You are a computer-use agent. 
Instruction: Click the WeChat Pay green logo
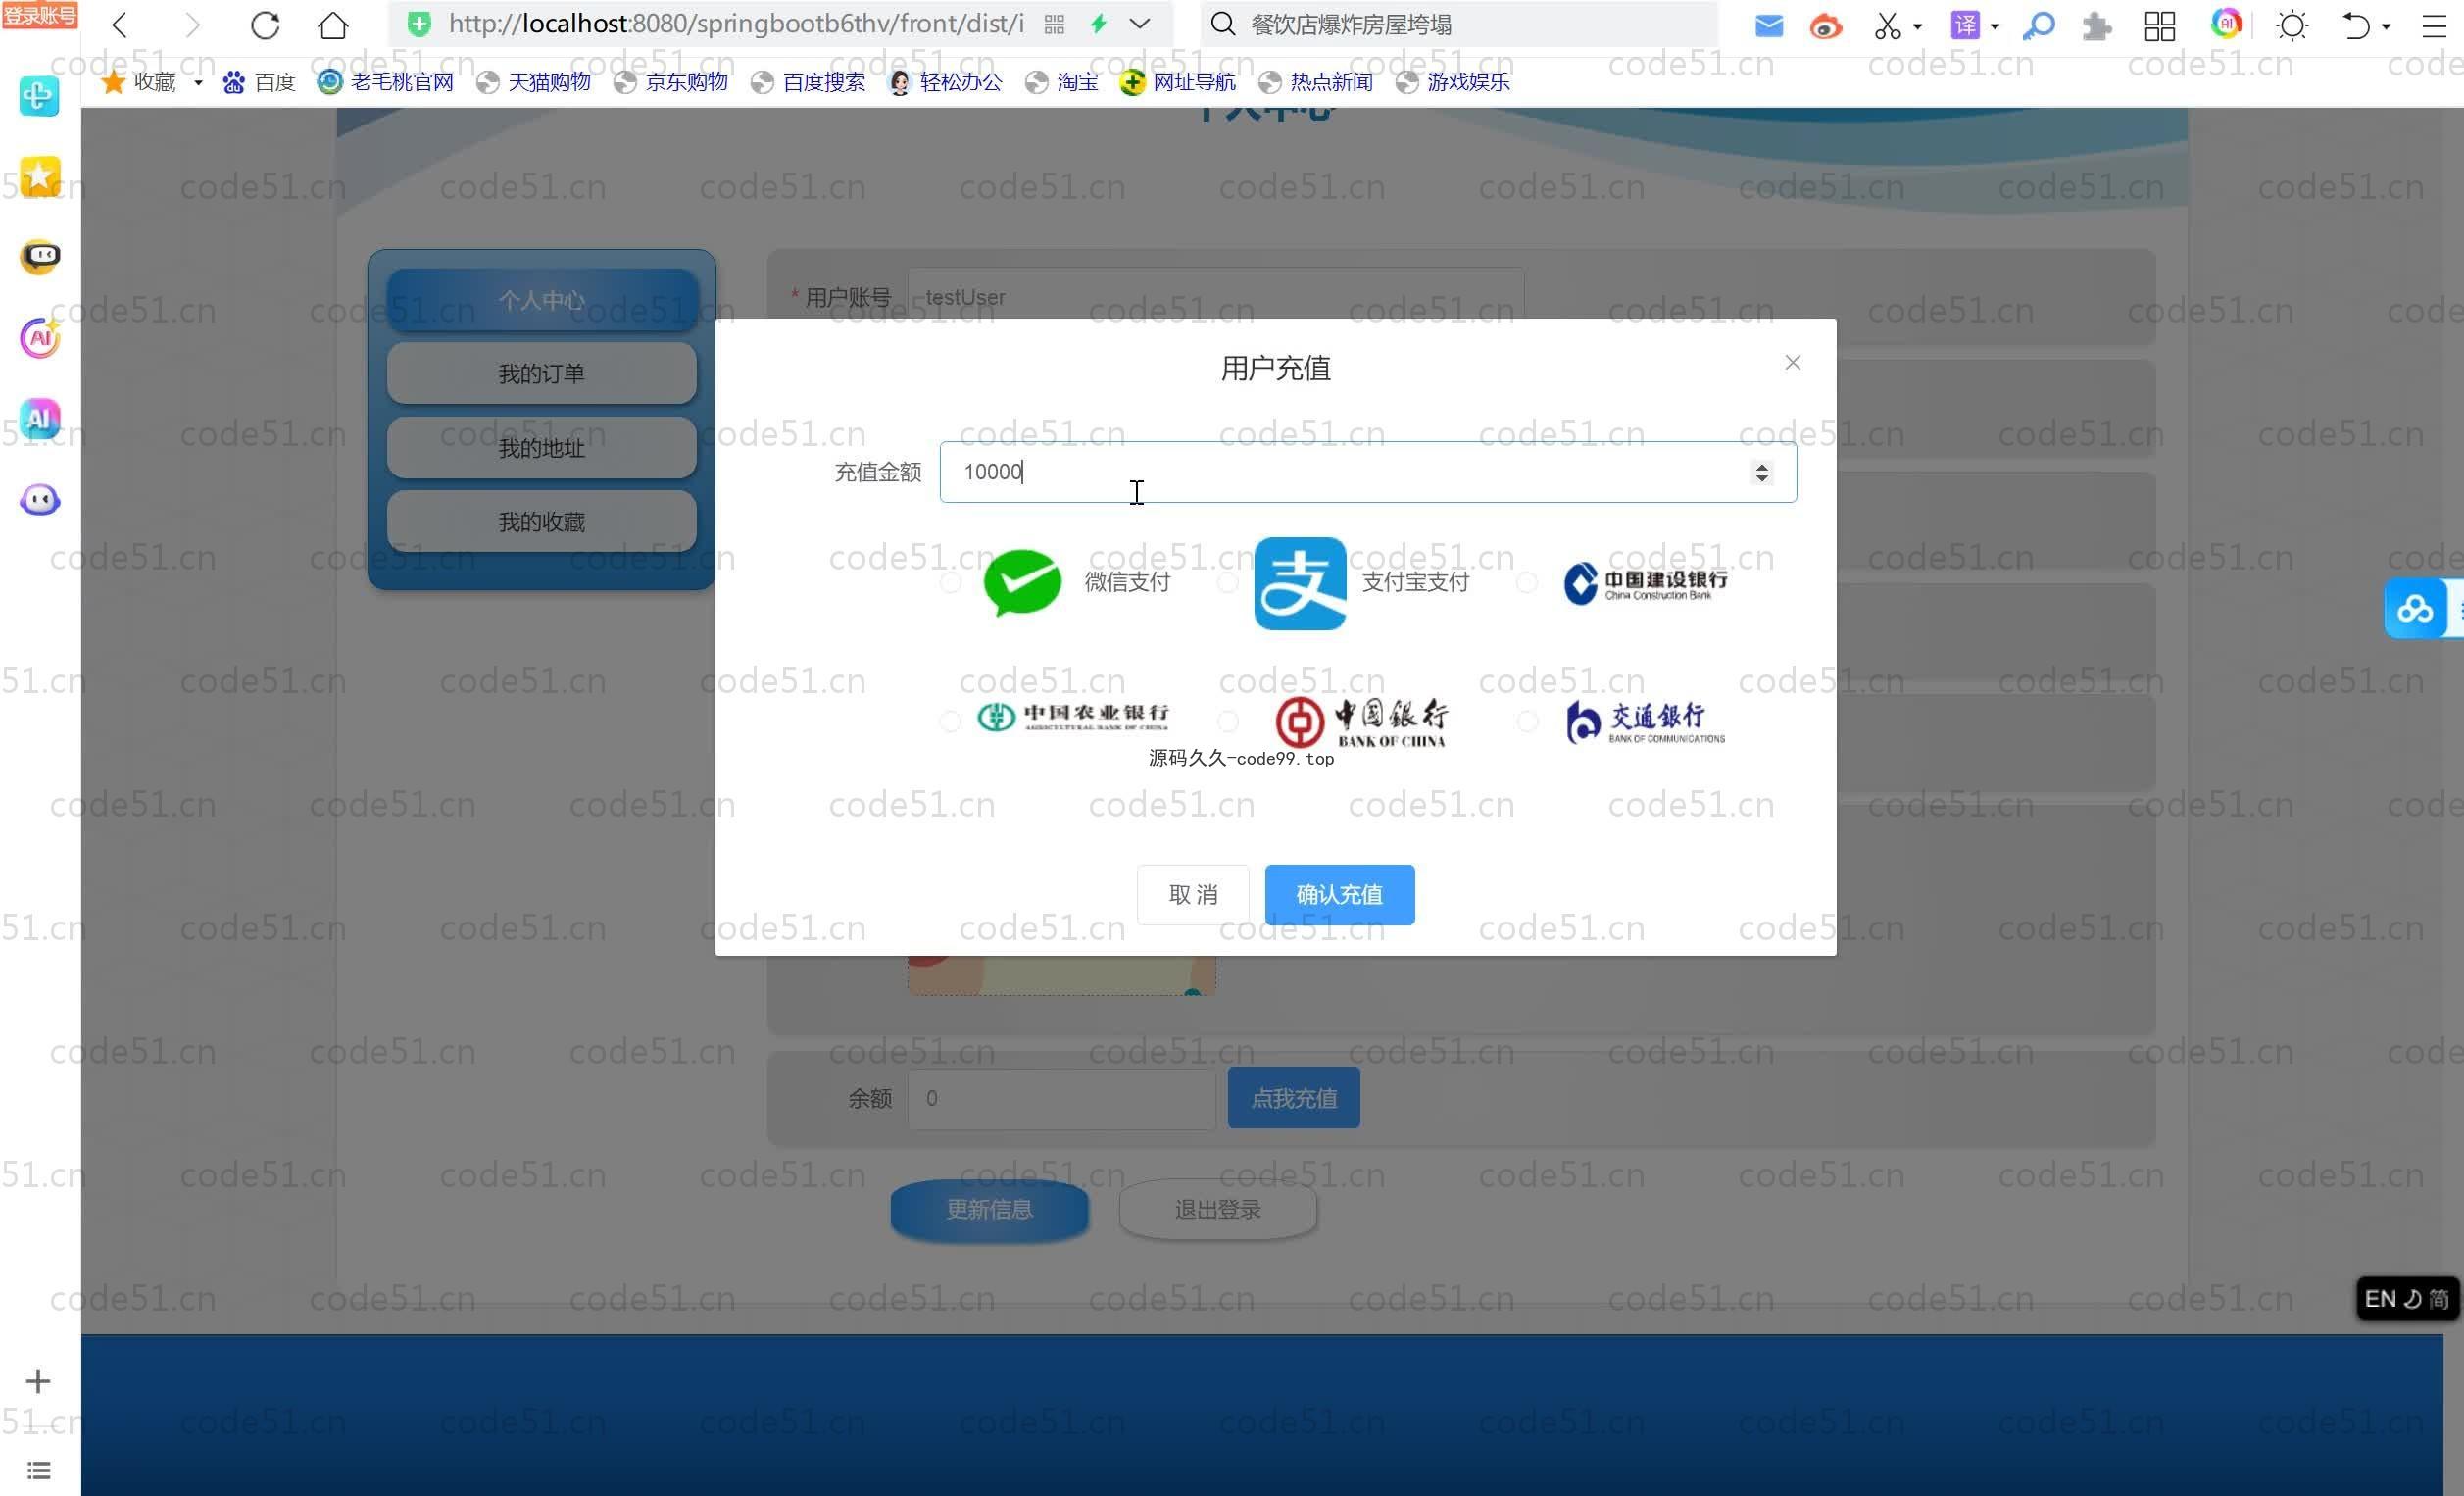point(1022,582)
